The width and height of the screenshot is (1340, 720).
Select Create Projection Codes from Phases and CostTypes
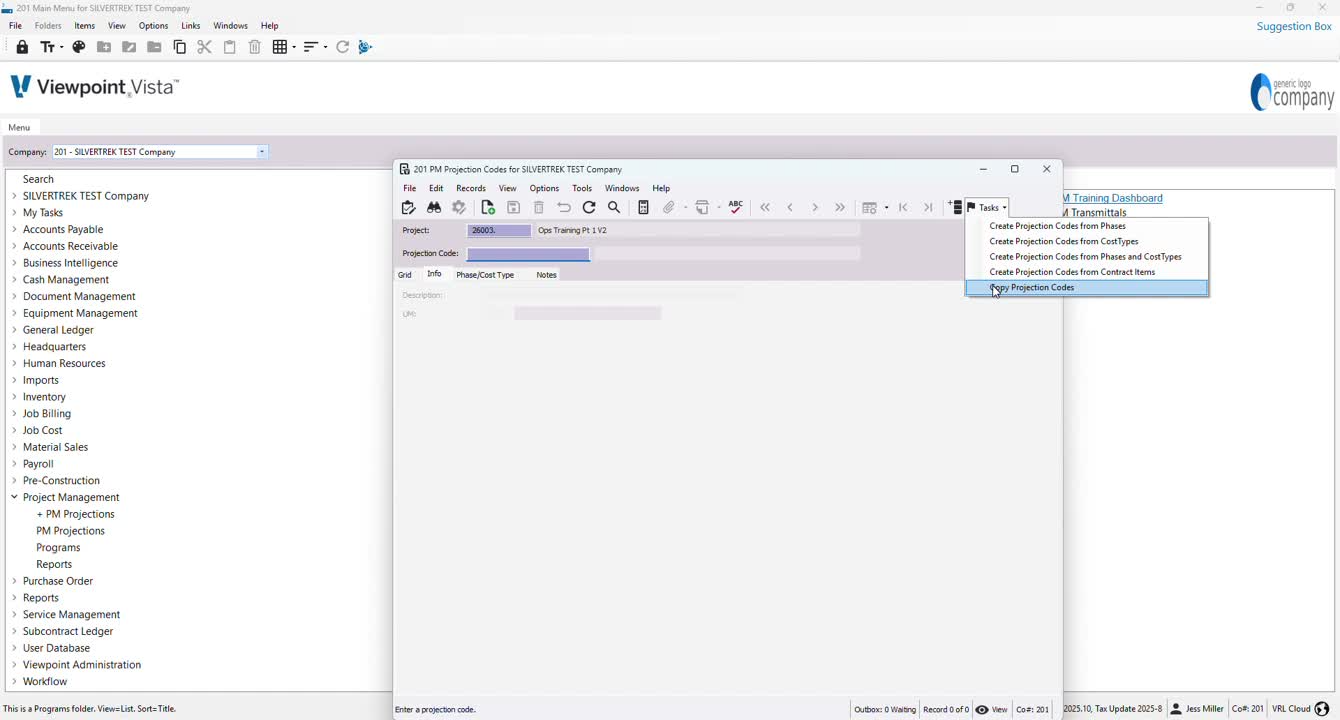(1087, 257)
